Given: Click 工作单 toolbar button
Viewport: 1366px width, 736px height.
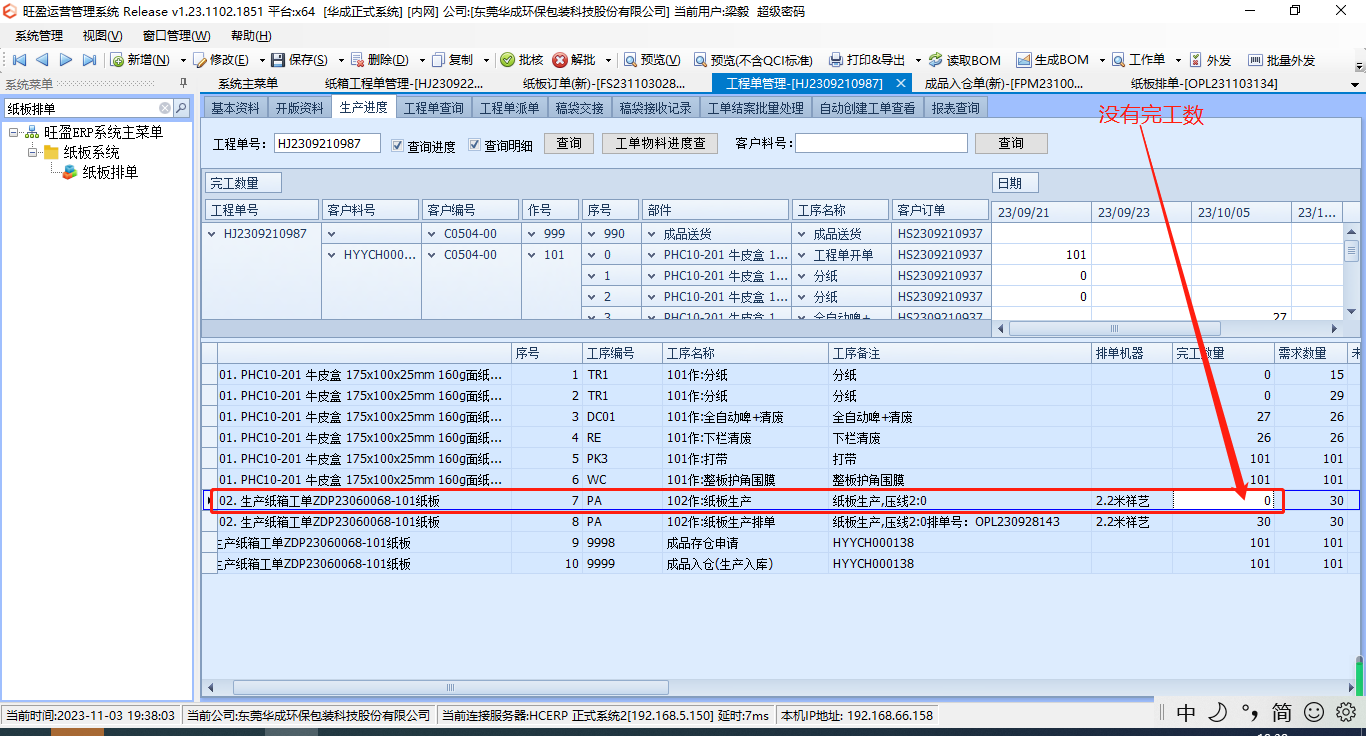Looking at the screenshot, I should pyautogui.click(x=1138, y=60).
